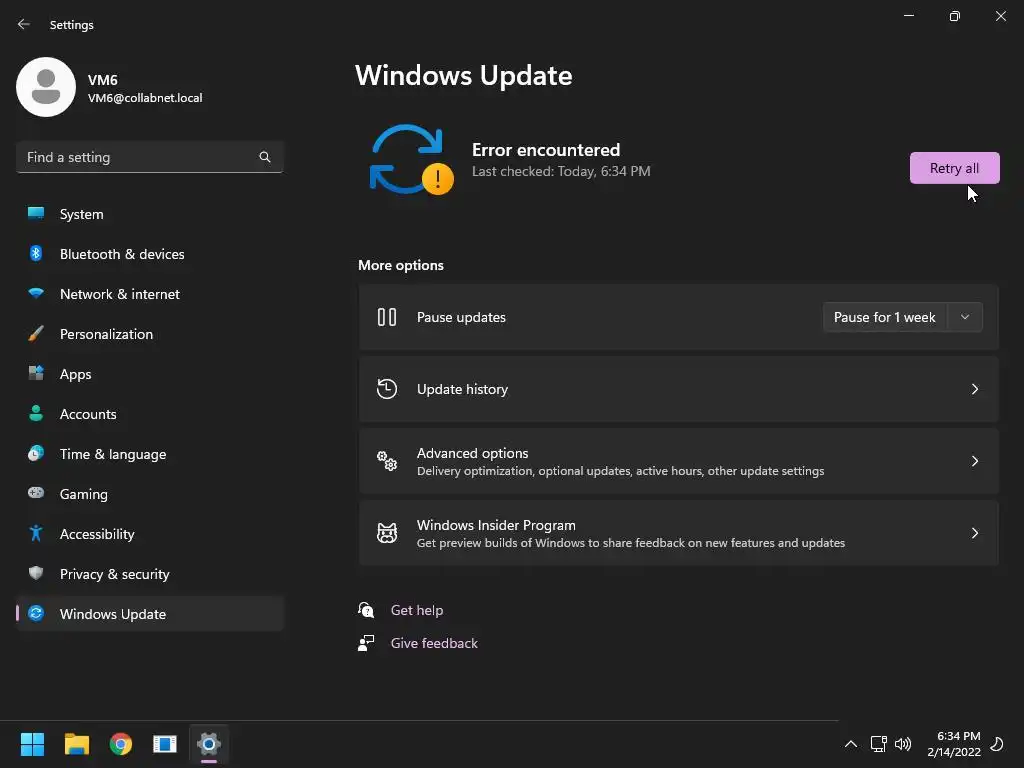The image size is (1024, 768).
Task: Click the VM6@collabnet.local account text
Action: pos(145,98)
